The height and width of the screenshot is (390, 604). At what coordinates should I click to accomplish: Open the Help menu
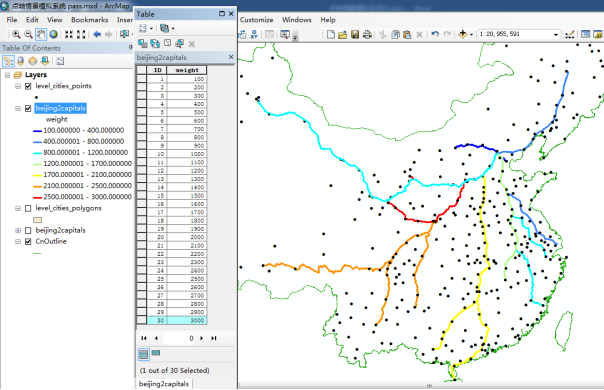pos(328,20)
